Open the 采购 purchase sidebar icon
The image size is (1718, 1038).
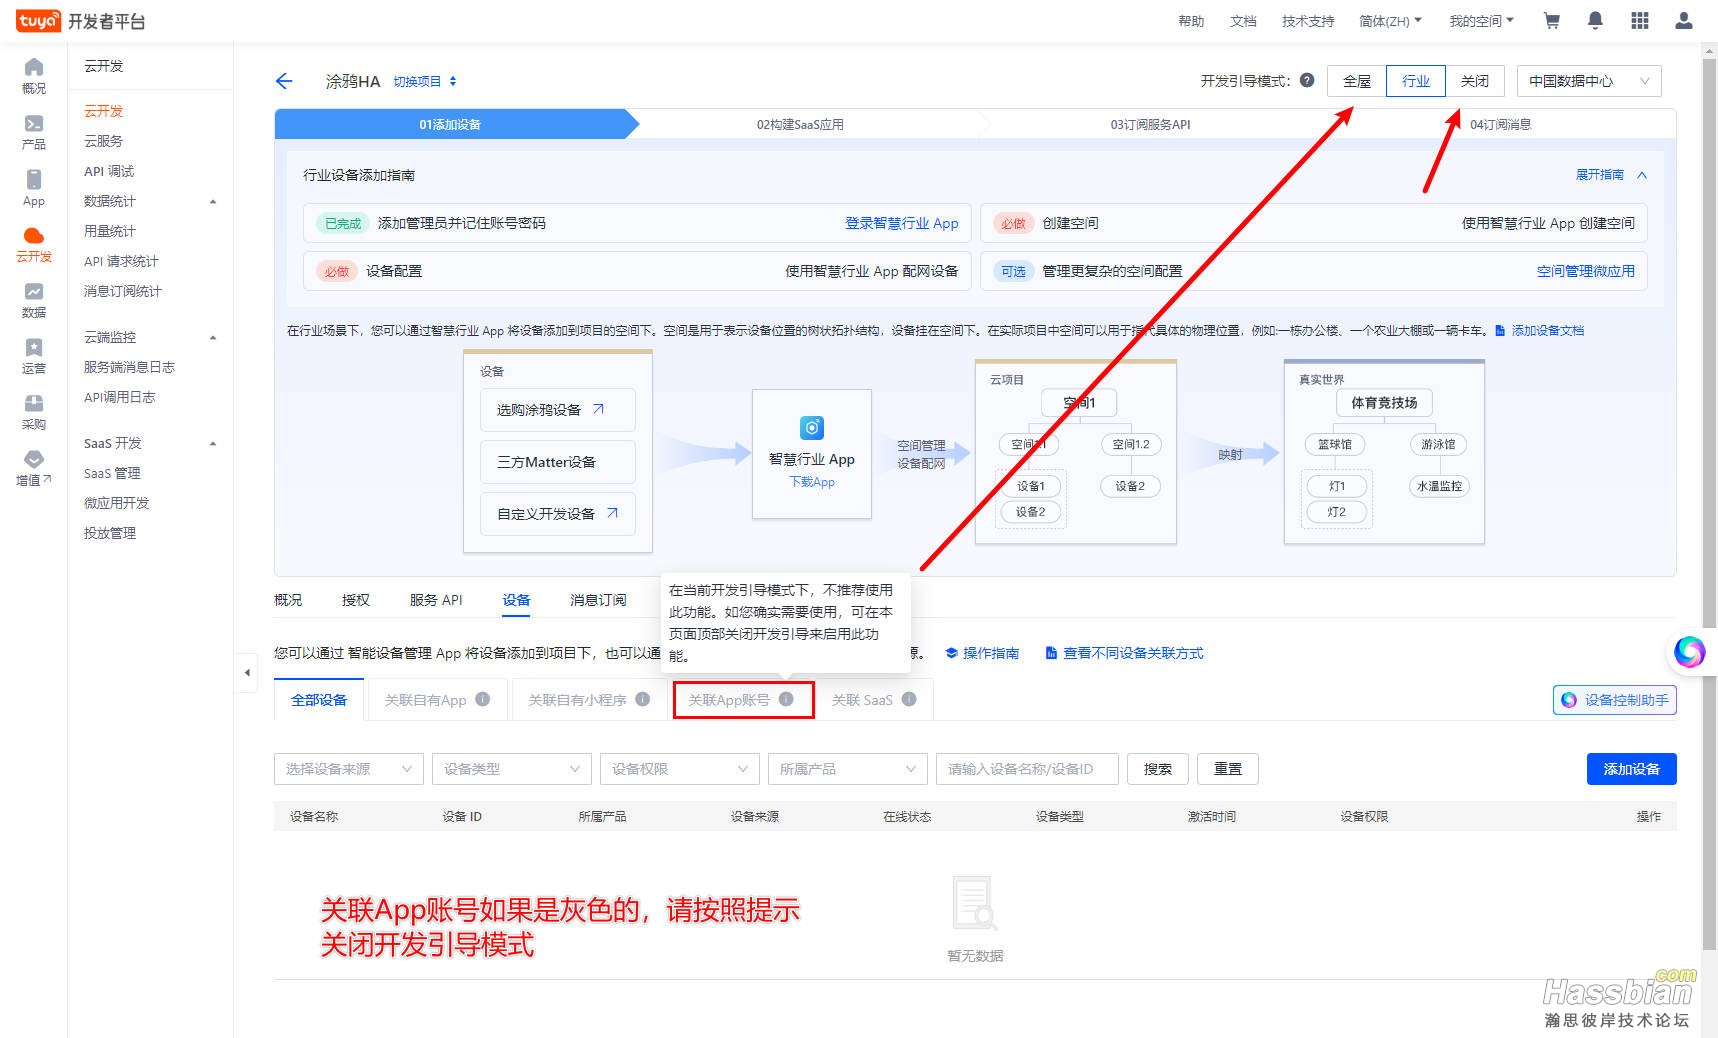tap(34, 412)
